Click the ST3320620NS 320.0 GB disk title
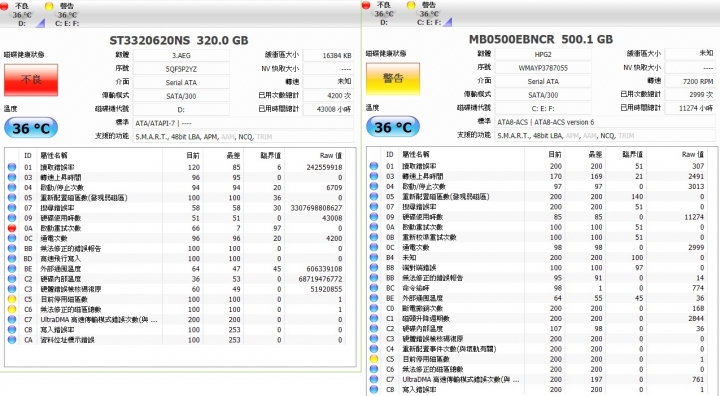The image size is (720, 396). pos(179,40)
